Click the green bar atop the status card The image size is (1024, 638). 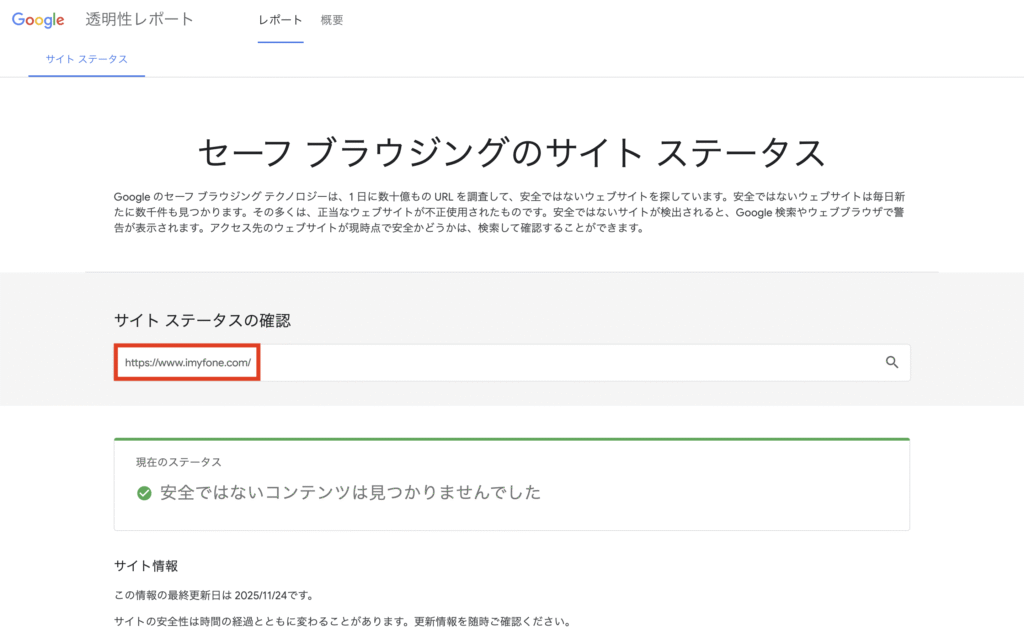click(511, 439)
